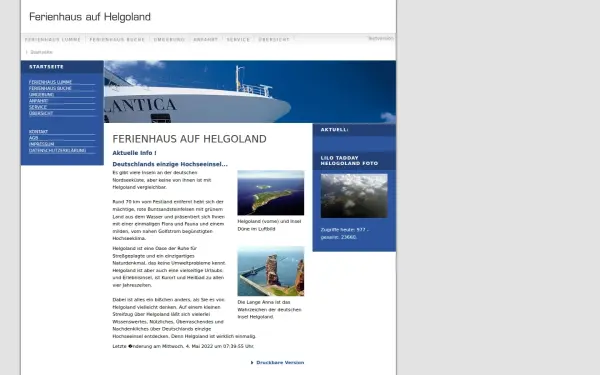Screen dimensions: 600x375
Task: Click the paragraph starting Helgoland ist eine Oase
Action: point(169,267)
